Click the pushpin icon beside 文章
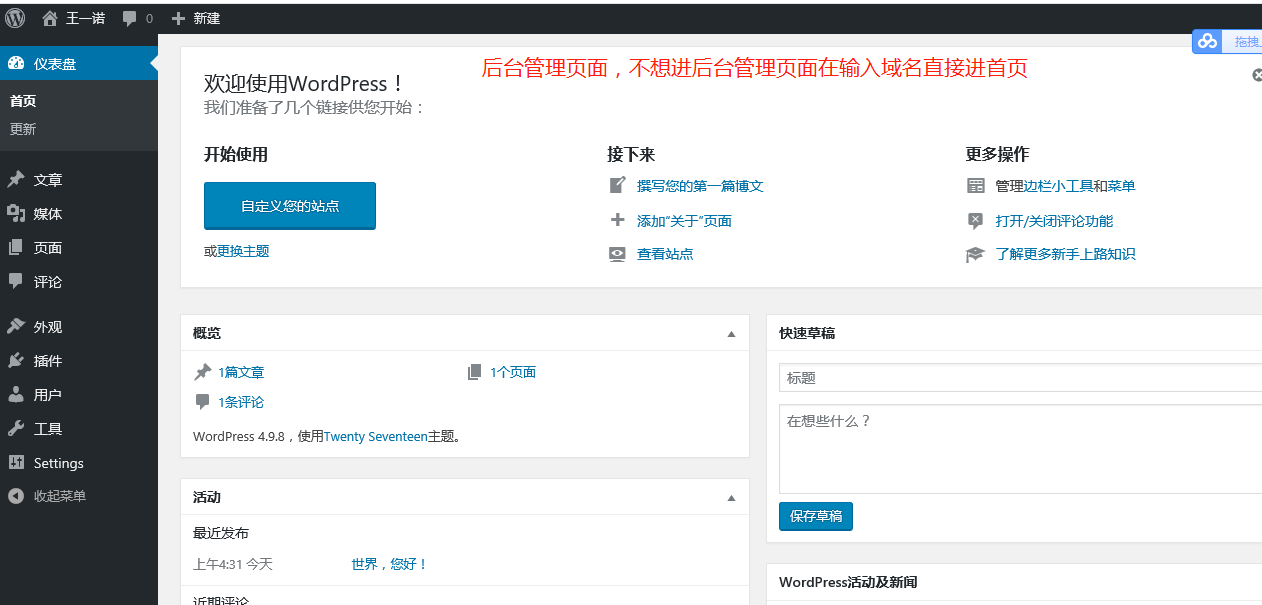1262x605 pixels. [x=16, y=180]
